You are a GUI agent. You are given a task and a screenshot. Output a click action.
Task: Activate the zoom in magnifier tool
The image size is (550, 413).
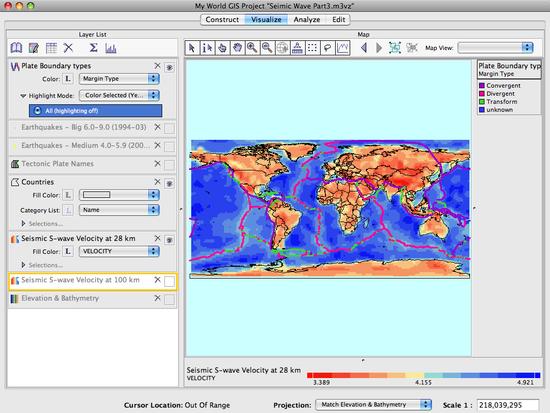pyautogui.click(x=252, y=48)
